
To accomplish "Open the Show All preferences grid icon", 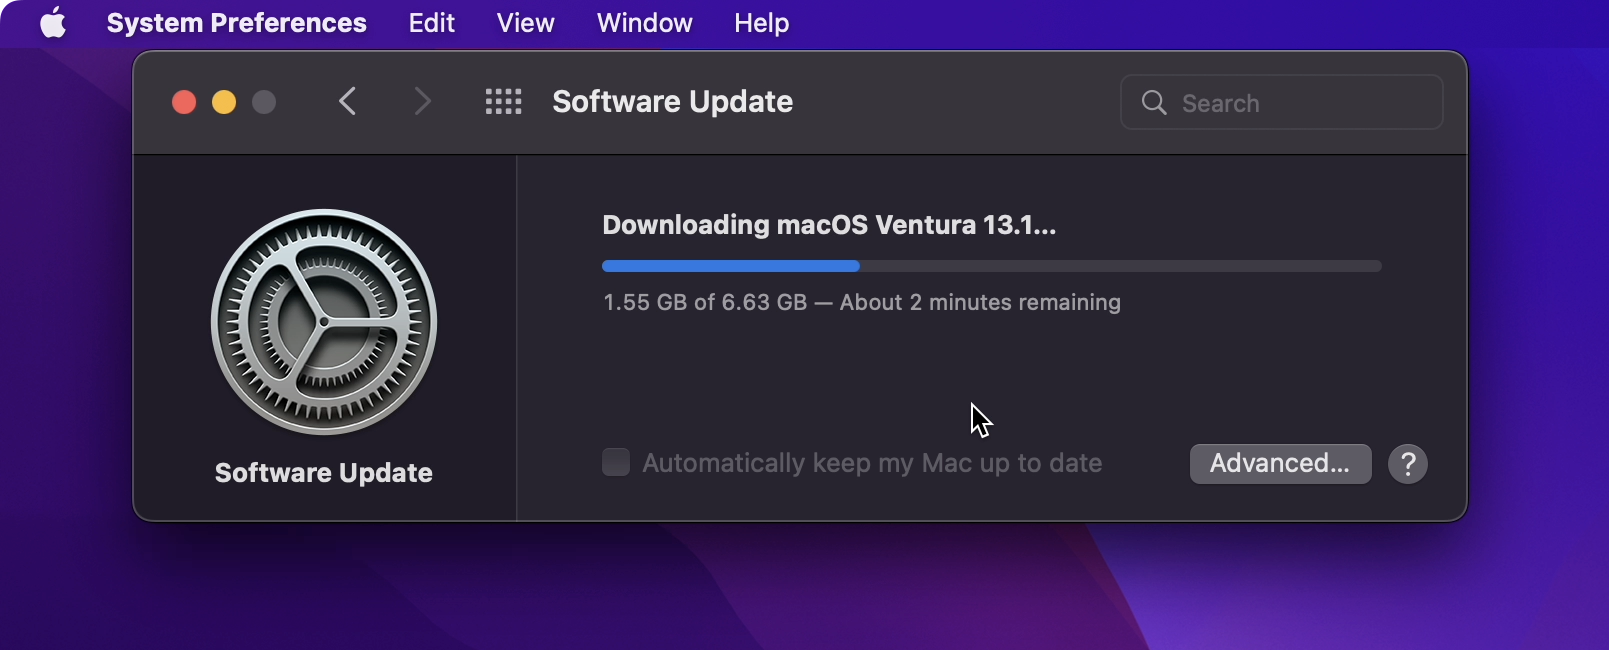I will click(504, 101).
